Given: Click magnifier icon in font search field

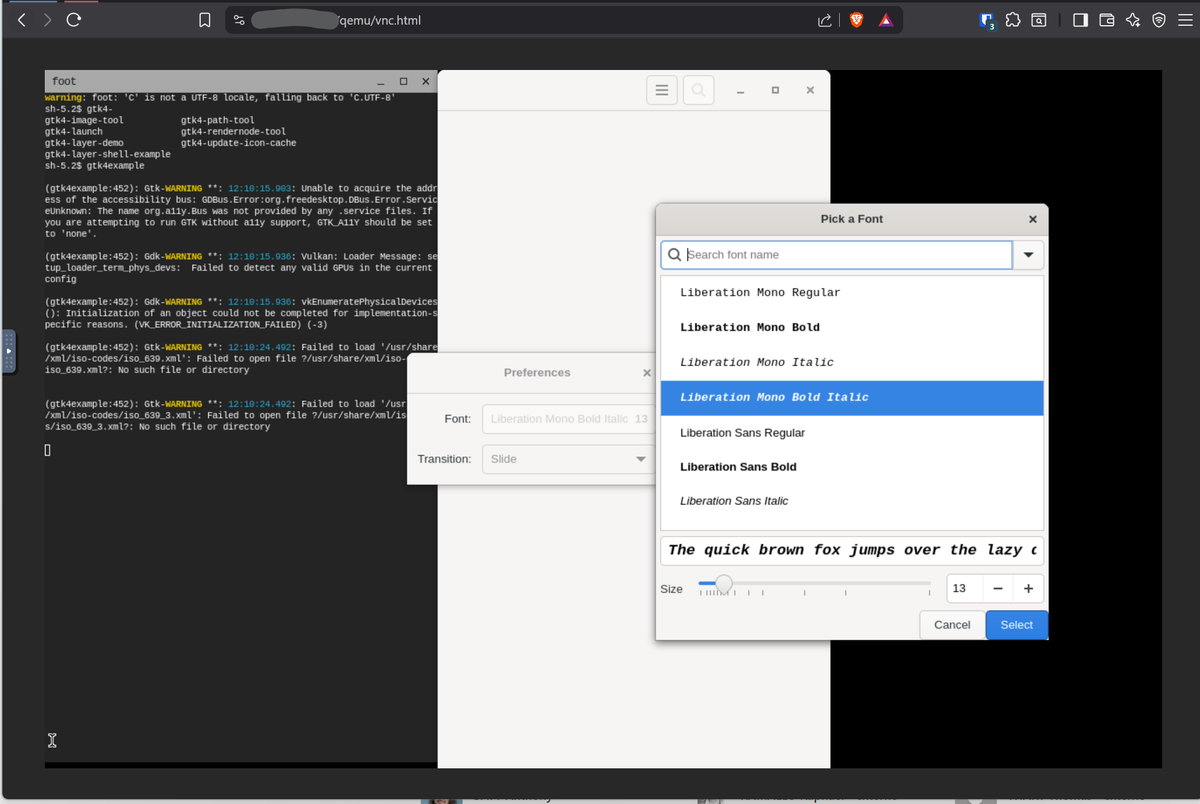Looking at the screenshot, I should click(x=675, y=255).
